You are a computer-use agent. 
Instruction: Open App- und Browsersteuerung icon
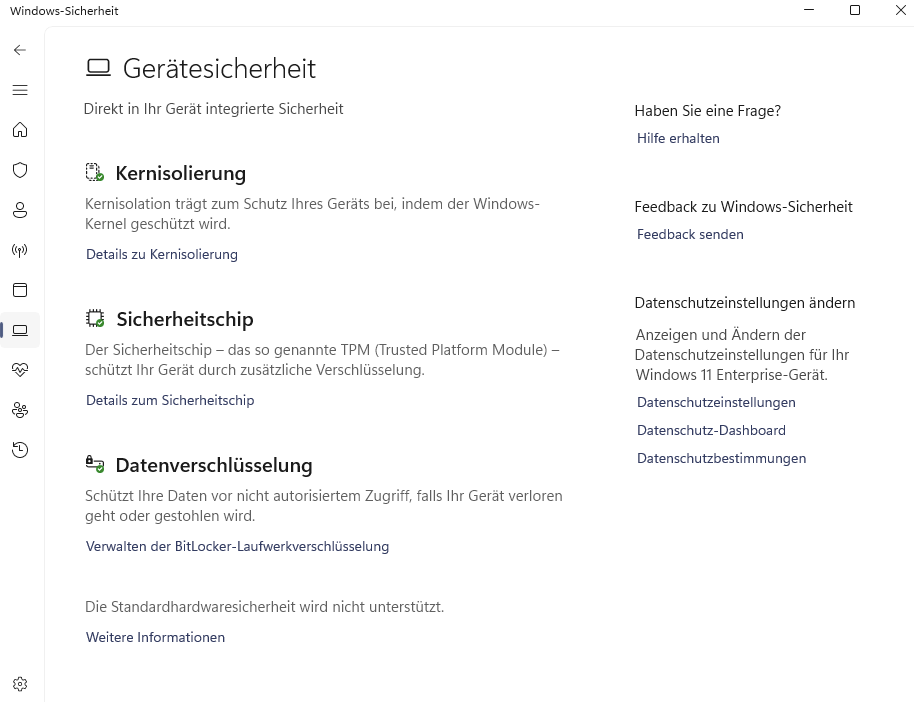(20, 290)
